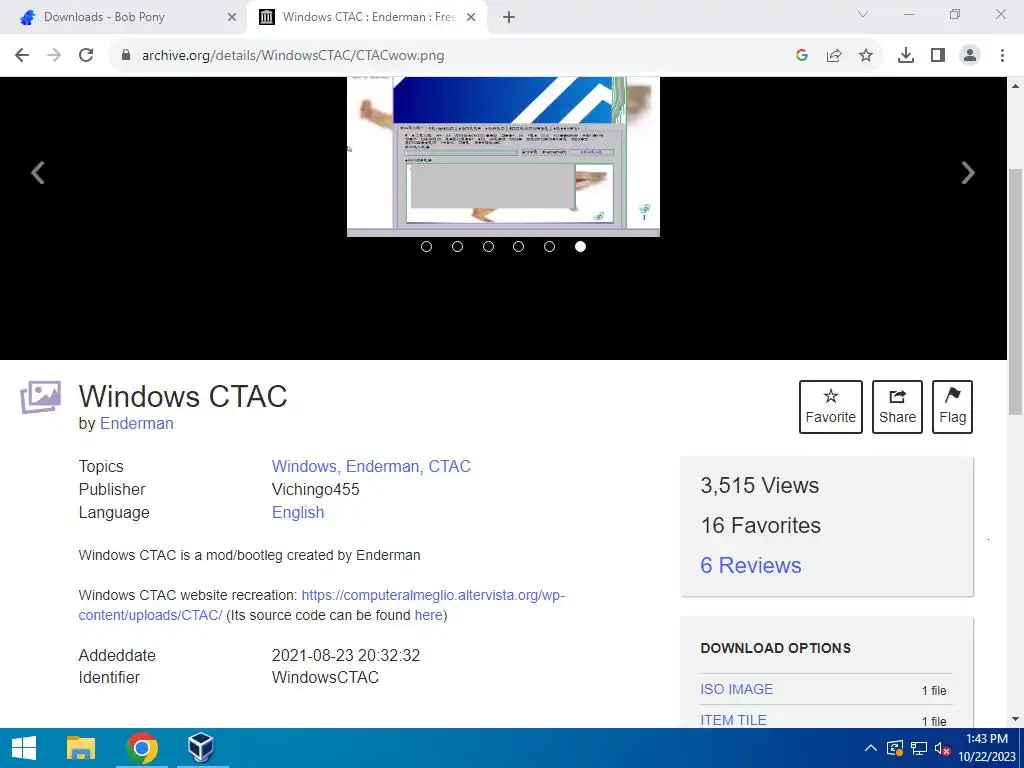Select second carousel dot
The image size is (1024, 768).
pos(457,246)
